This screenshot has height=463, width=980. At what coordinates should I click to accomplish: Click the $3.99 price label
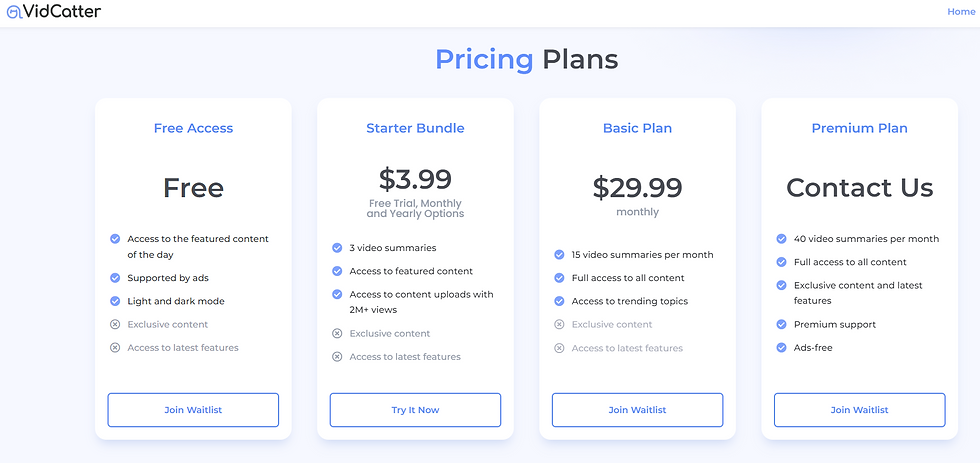(x=415, y=179)
